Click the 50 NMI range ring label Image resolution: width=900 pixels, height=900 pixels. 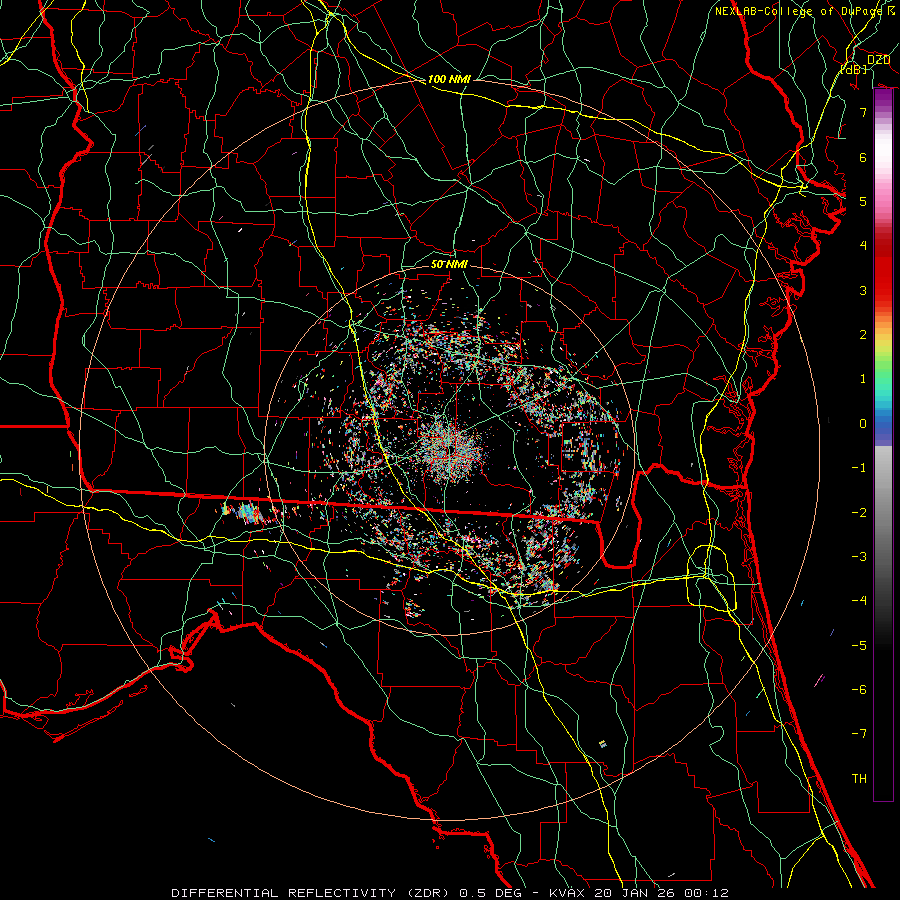click(x=449, y=264)
